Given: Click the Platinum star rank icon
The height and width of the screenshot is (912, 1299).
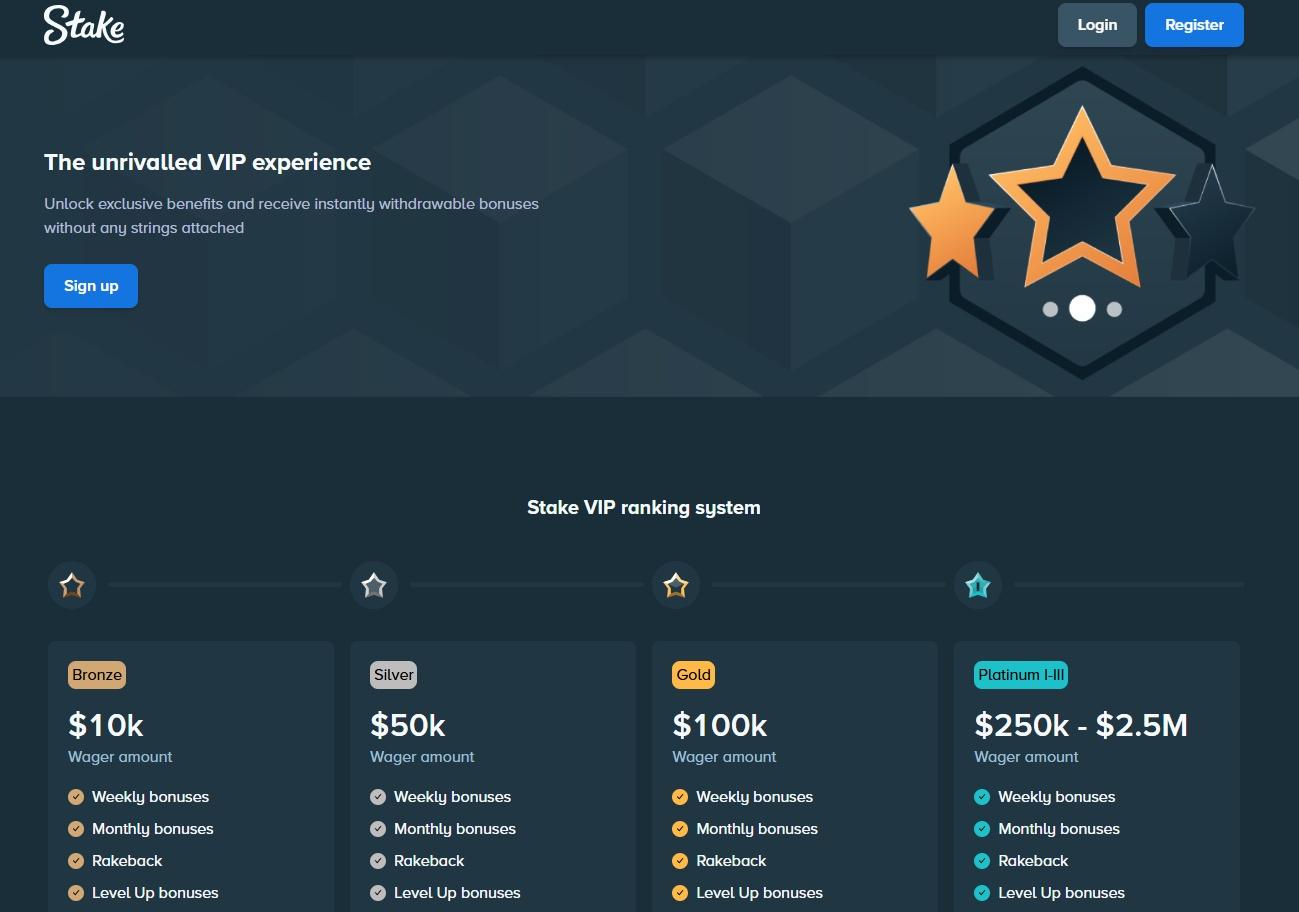Looking at the screenshot, I should pos(978,585).
